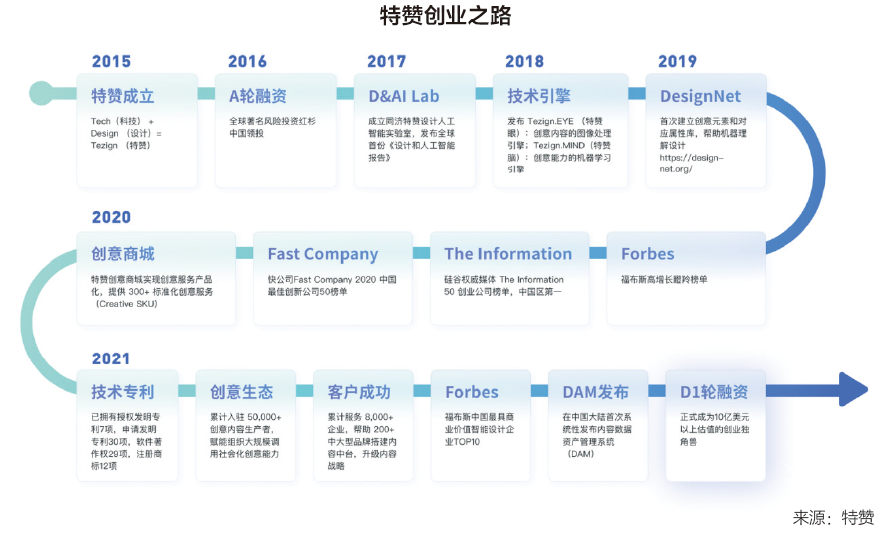
Task: Click the 2017 year label
Action: (386, 61)
